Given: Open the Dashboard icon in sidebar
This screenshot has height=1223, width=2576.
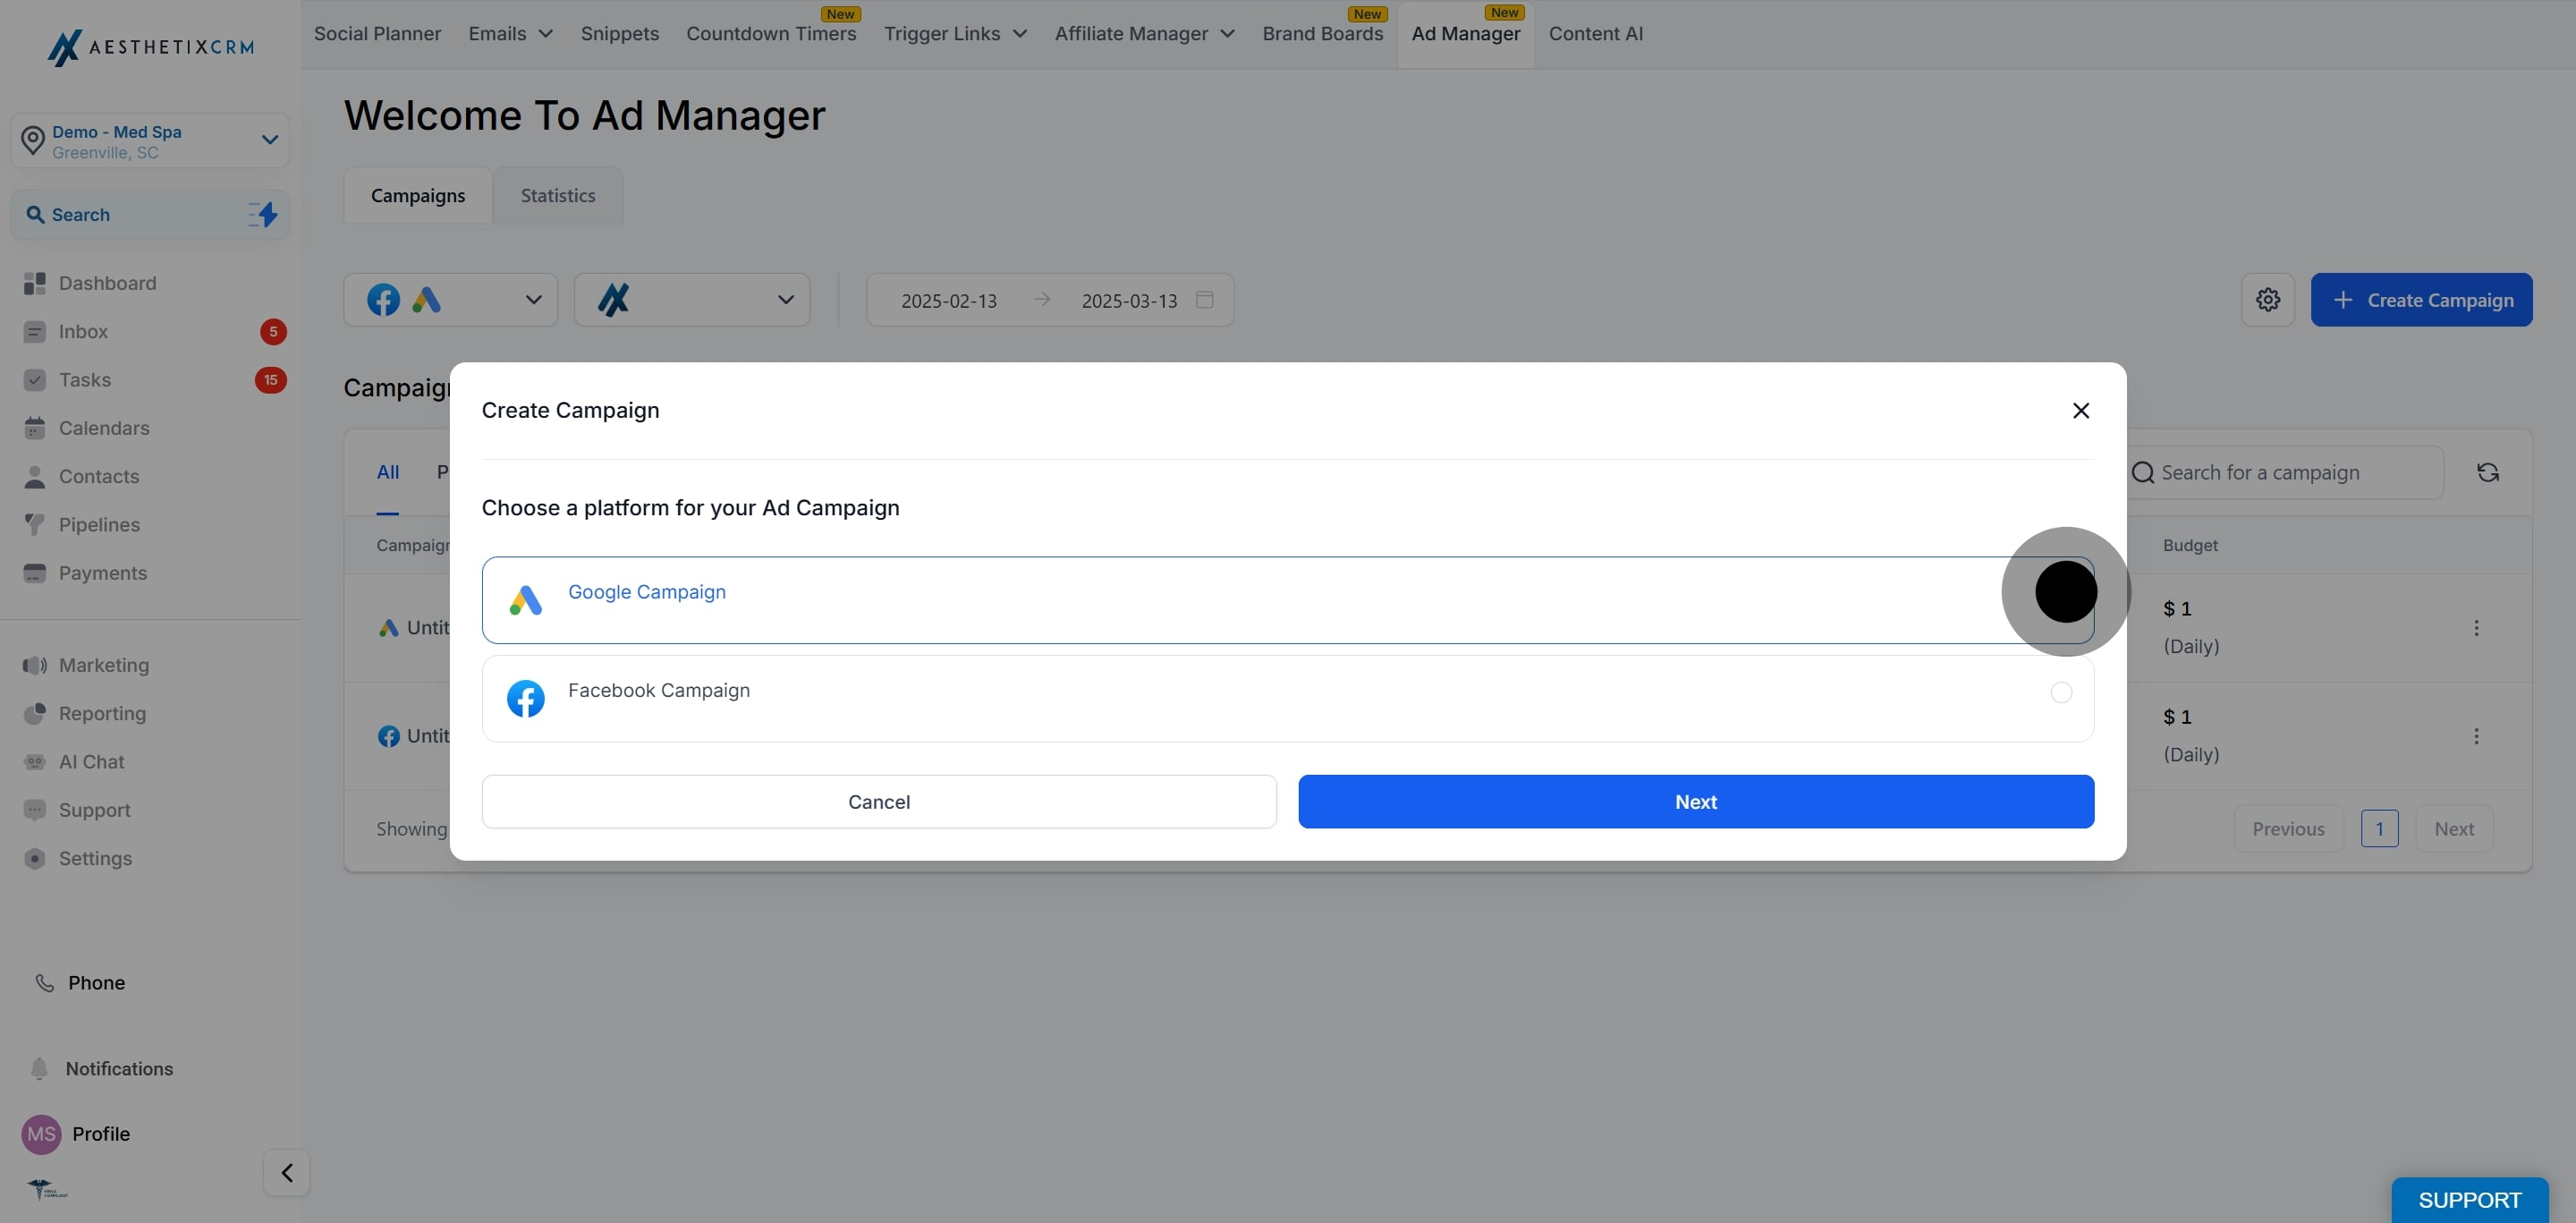Looking at the screenshot, I should (35, 283).
